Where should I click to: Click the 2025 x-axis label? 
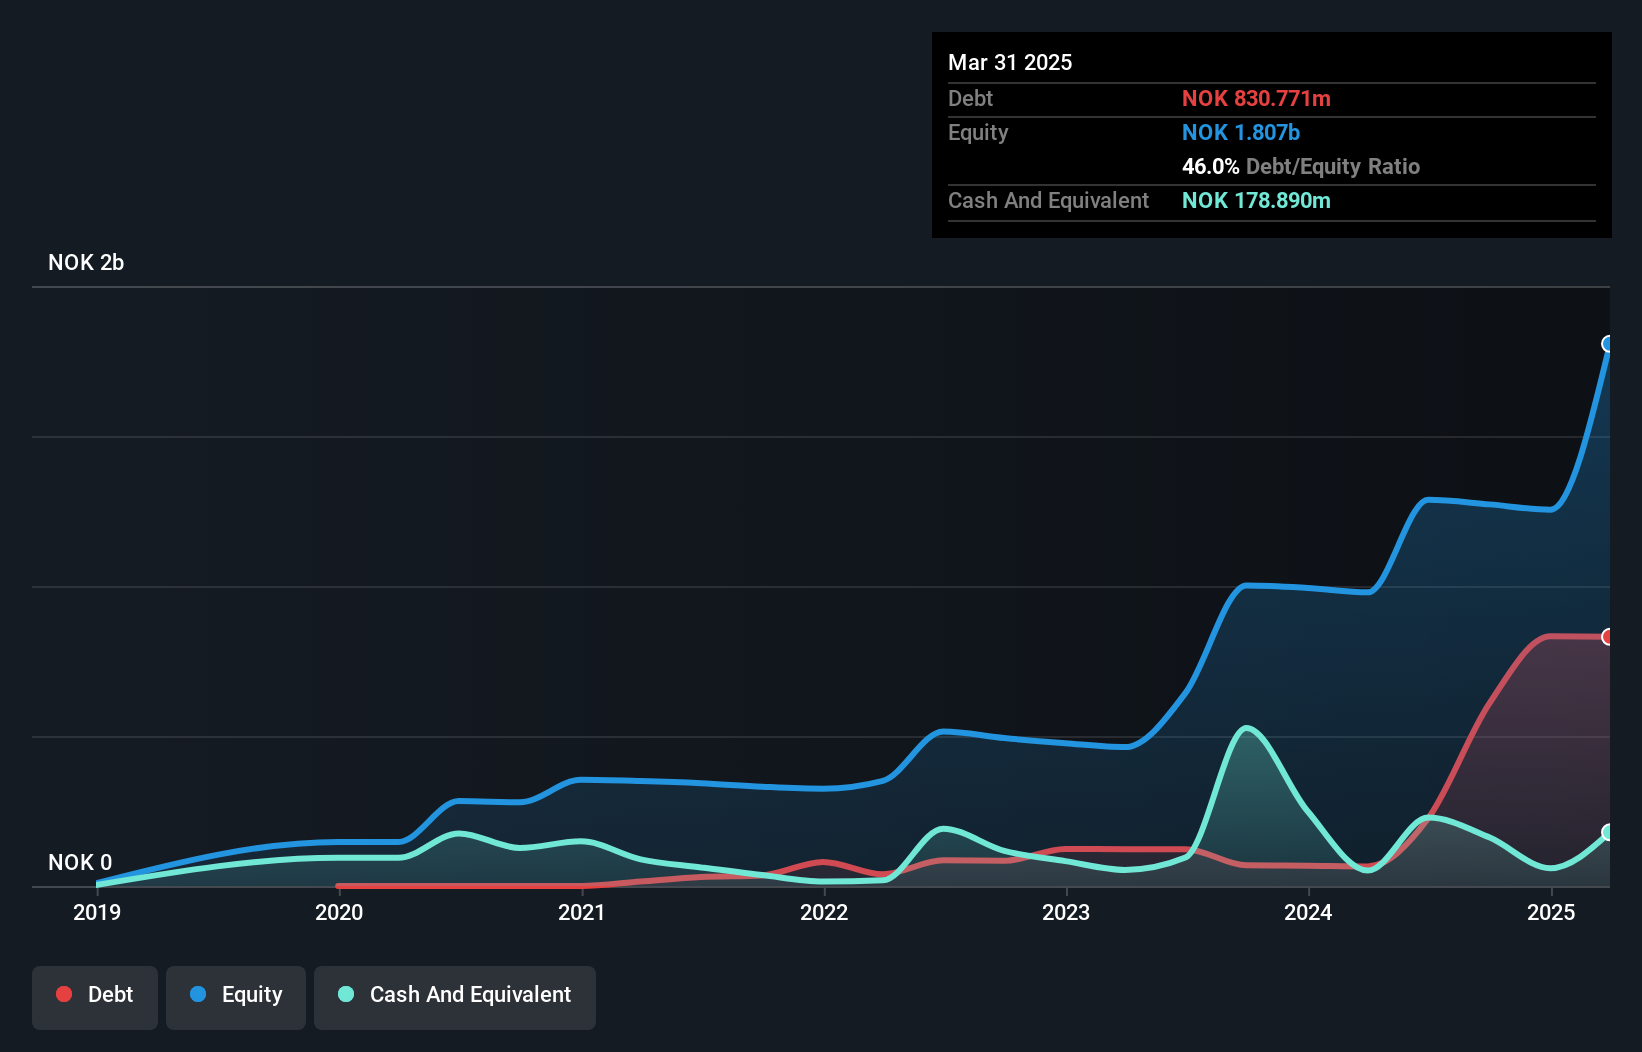click(1551, 912)
